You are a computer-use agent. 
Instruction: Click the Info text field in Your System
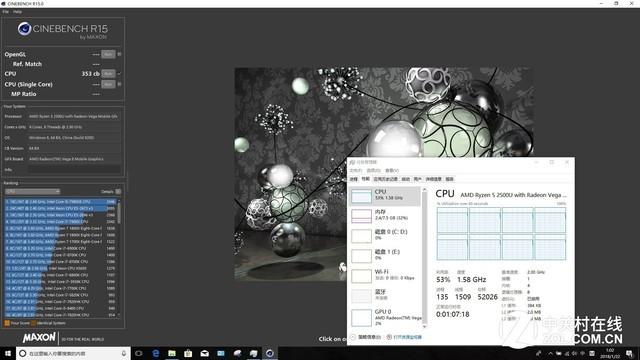(x=74, y=169)
